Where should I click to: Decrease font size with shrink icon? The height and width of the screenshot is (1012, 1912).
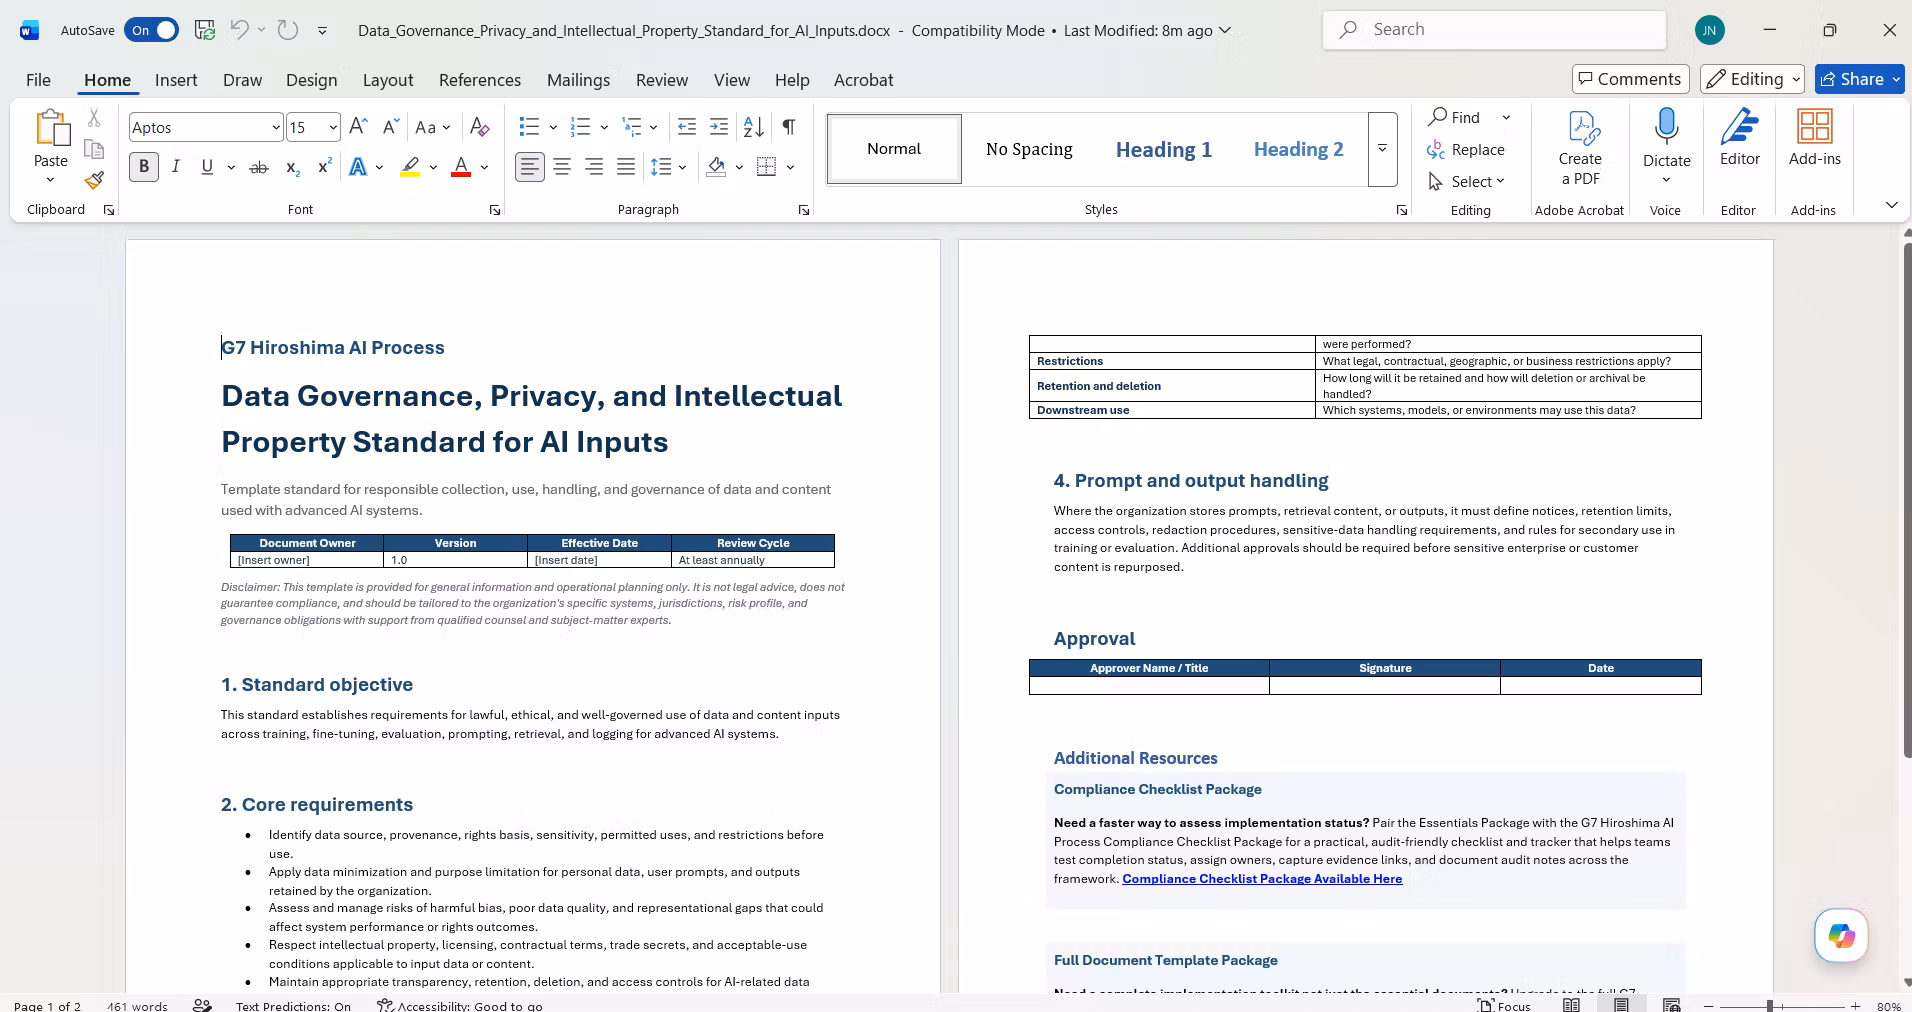point(391,127)
